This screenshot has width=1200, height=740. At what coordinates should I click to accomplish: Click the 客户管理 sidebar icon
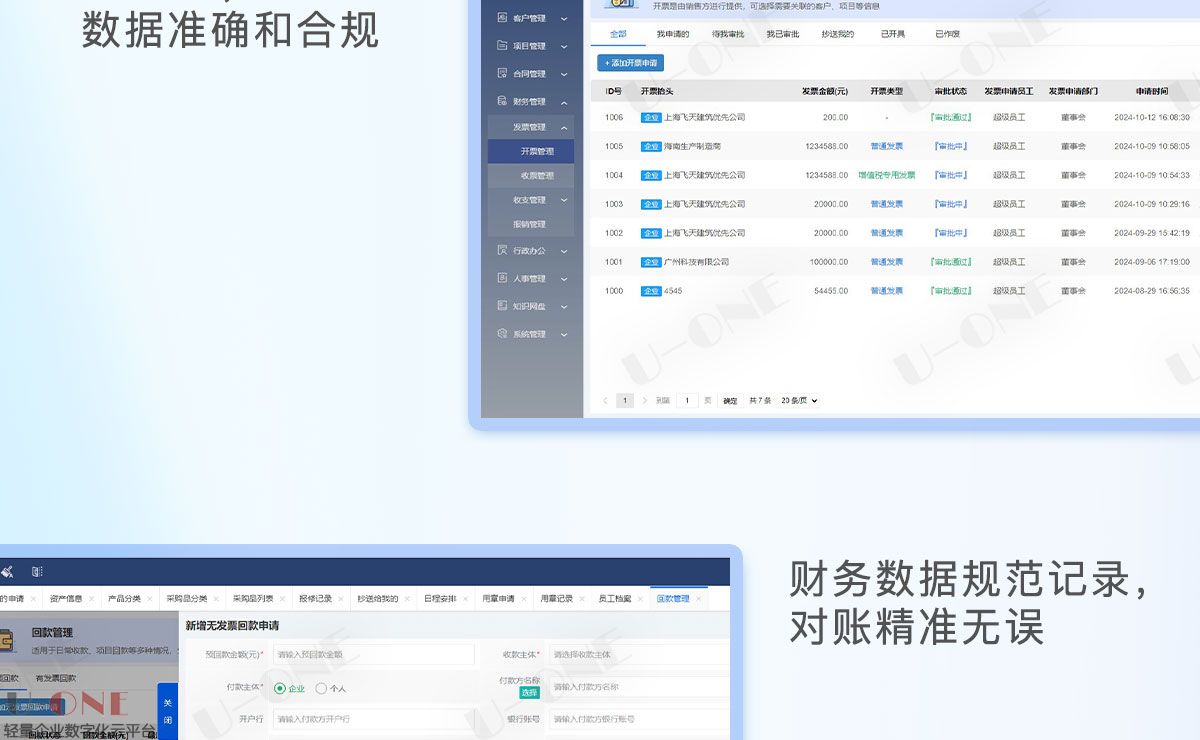pyautogui.click(x=503, y=18)
